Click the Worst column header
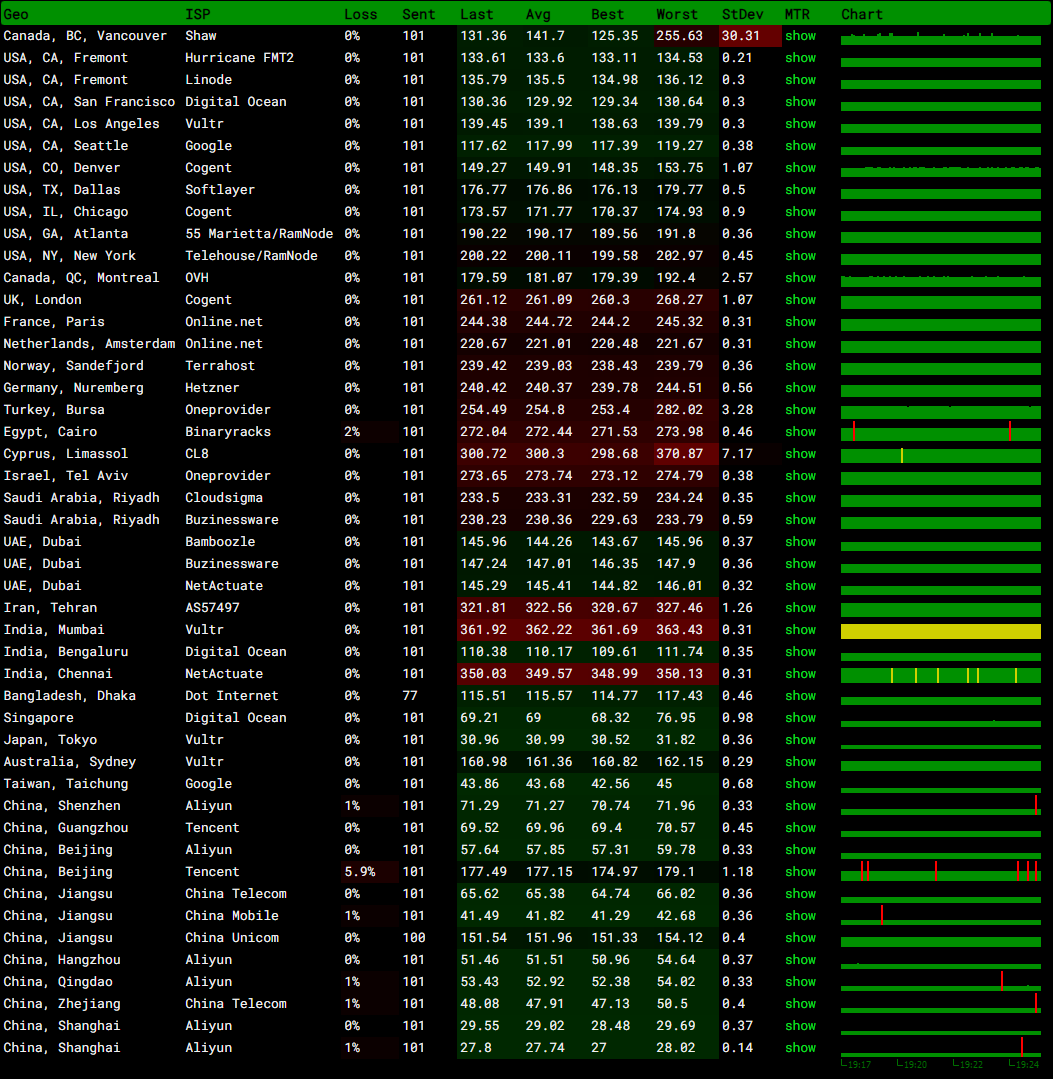1053x1079 pixels. tap(677, 14)
